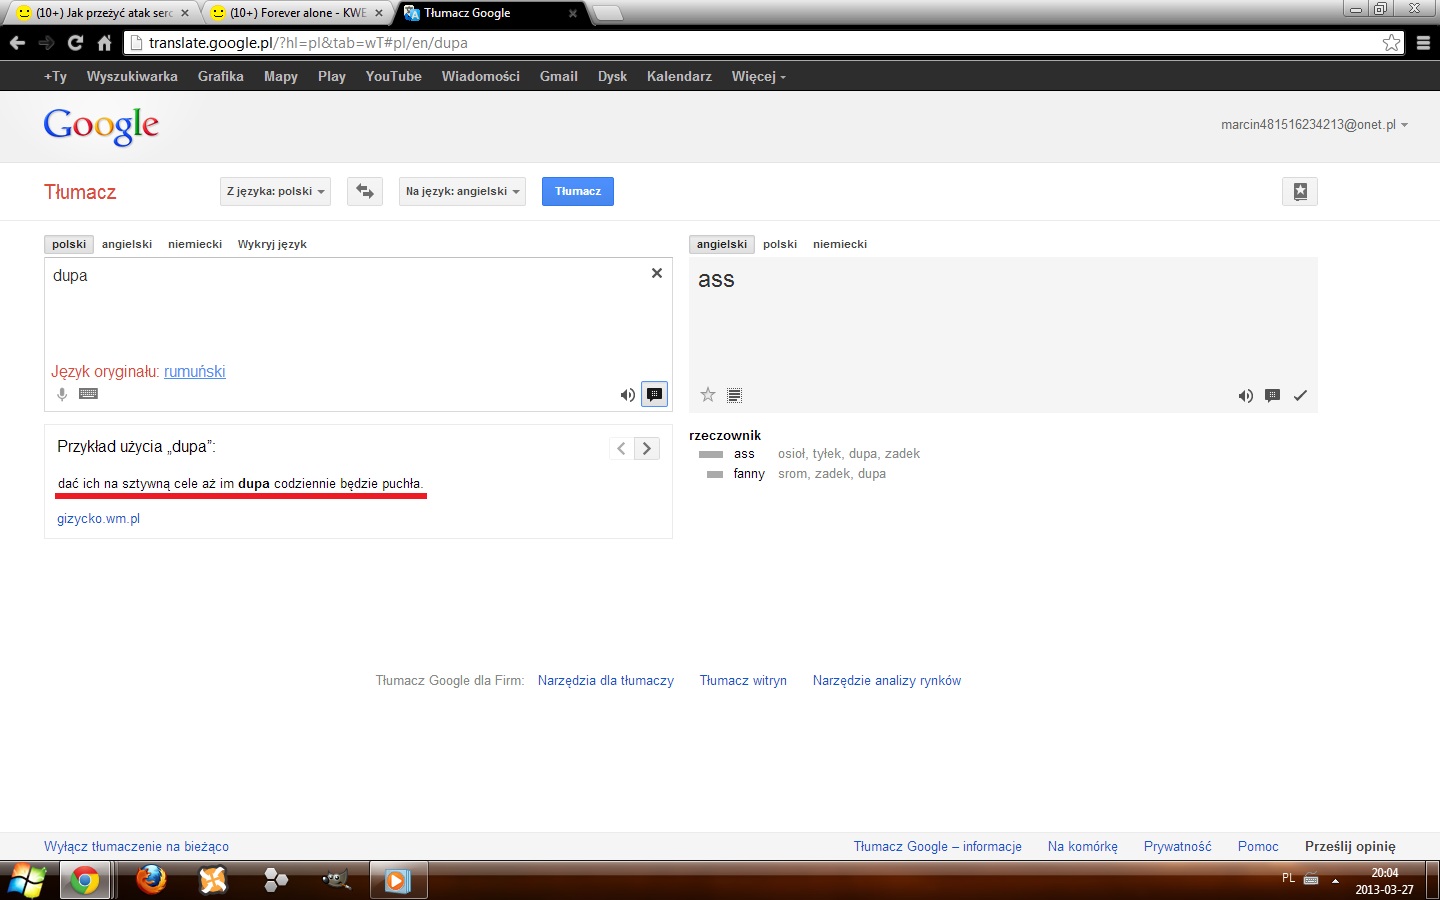Open a new browser tab
The width and height of the screenshot is (1440, 900).
pos(608,13)
